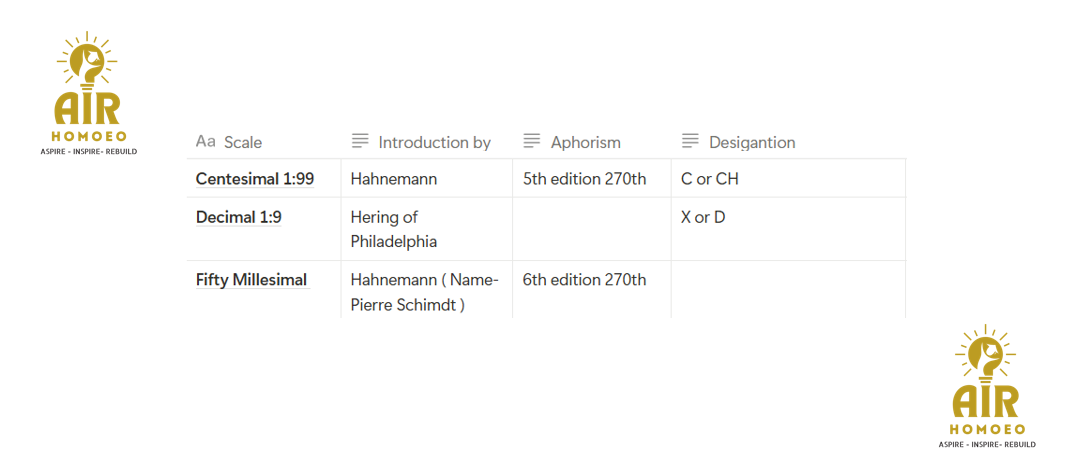Image resolution: width=1084 pixels, height=470 pixels.
Task: Select the C or CH designation cell
Action: (x=709, y=179)
